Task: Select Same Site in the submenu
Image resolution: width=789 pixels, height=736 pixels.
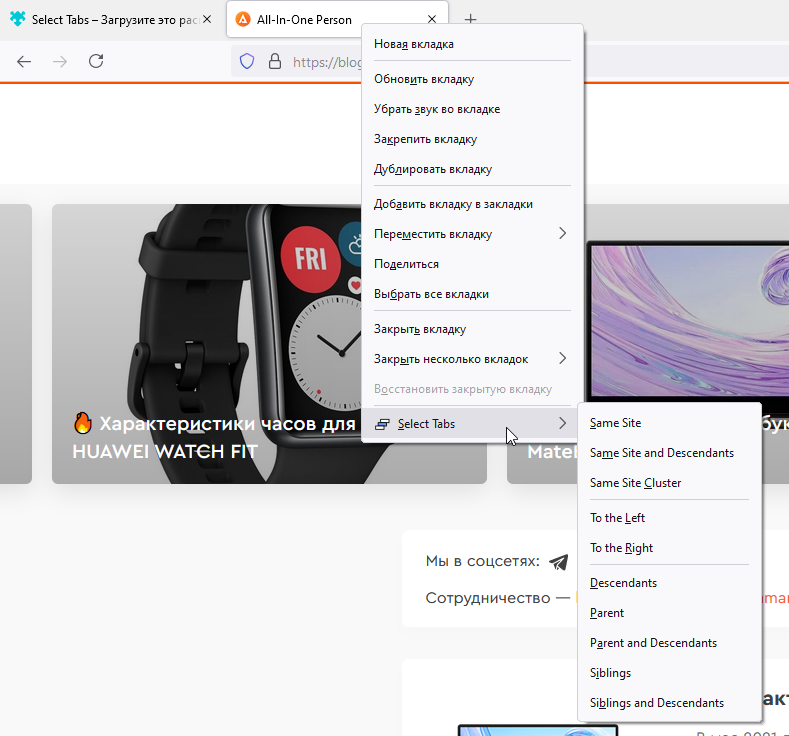Action: [x=669, y=423]
